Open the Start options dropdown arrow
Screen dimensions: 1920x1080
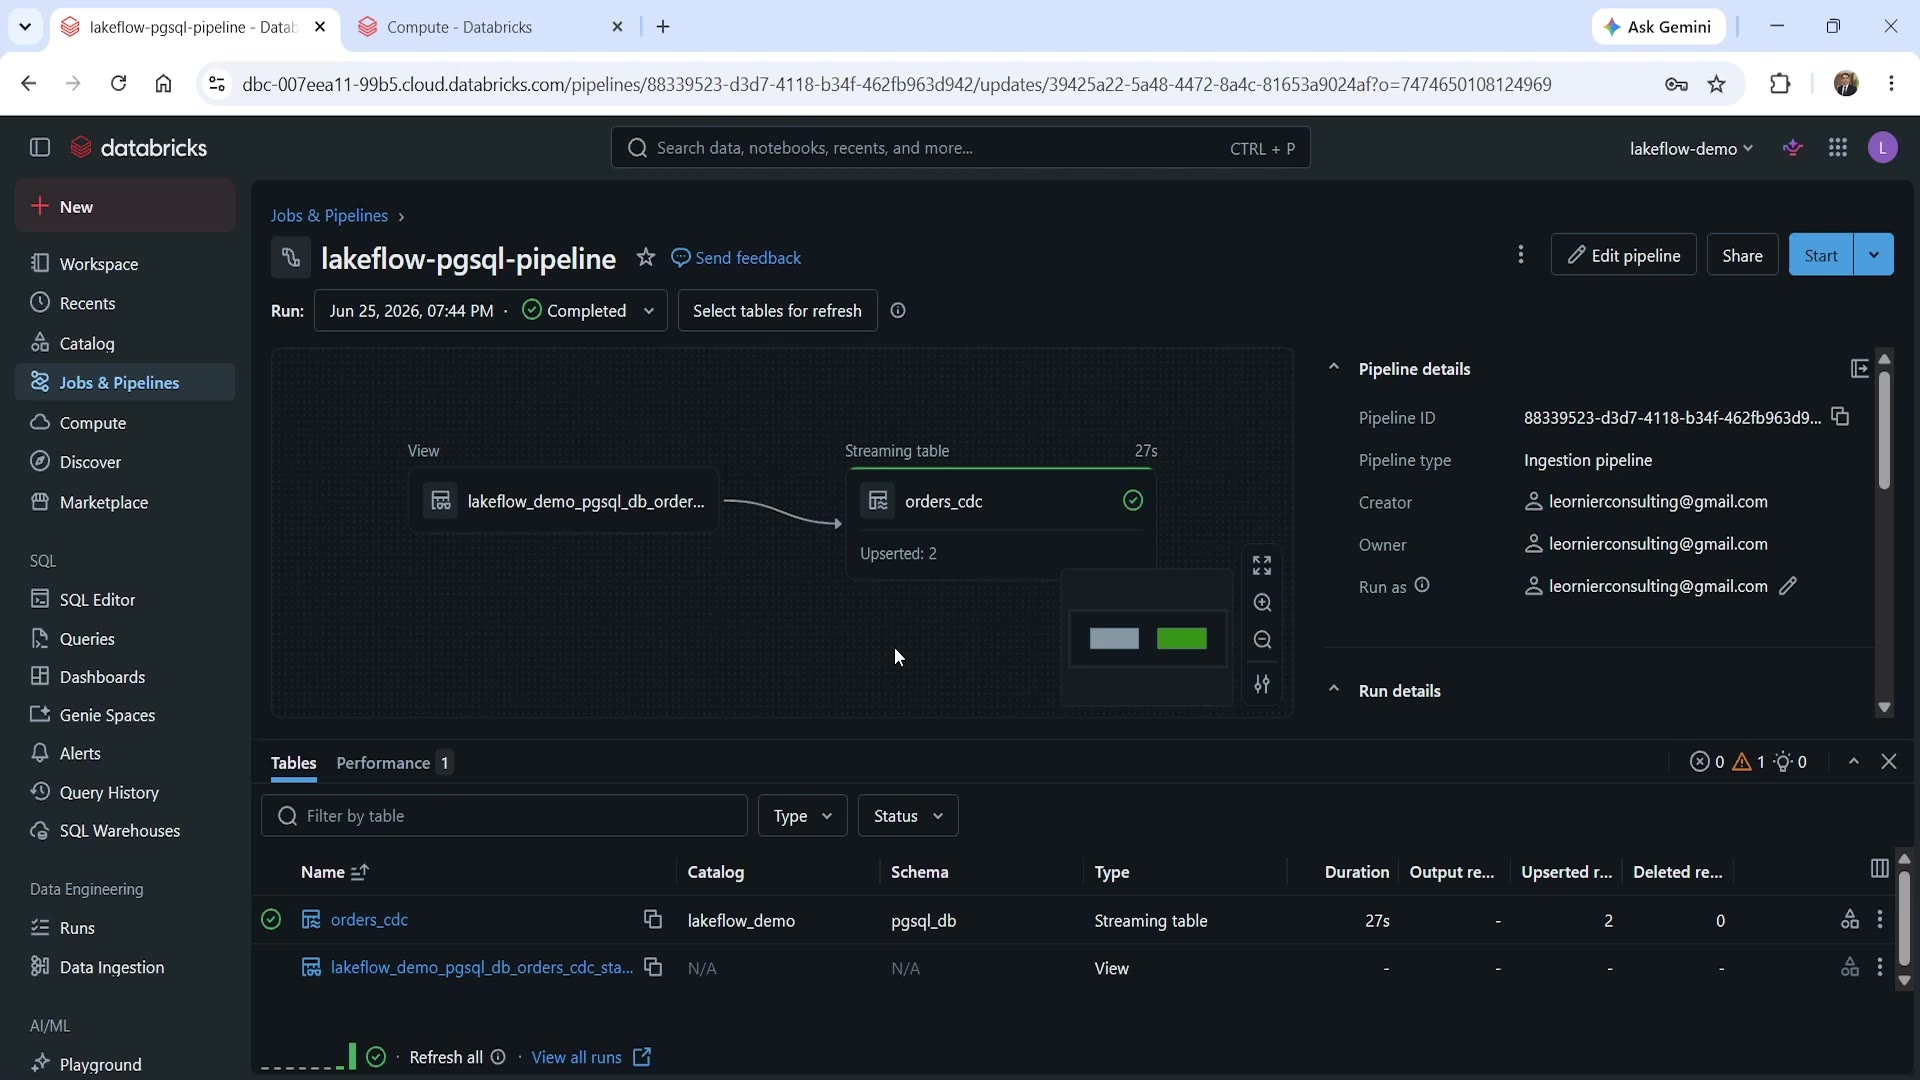pyautogui.click(x=1874, y=255)
